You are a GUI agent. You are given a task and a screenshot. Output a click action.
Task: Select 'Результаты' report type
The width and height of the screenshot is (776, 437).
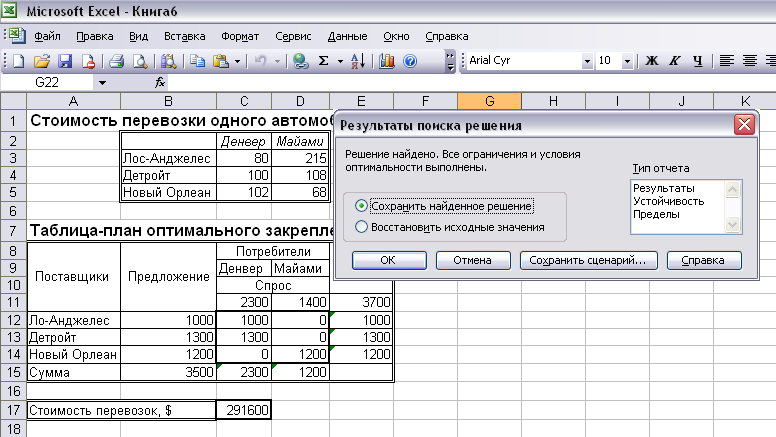click(664, 188)
